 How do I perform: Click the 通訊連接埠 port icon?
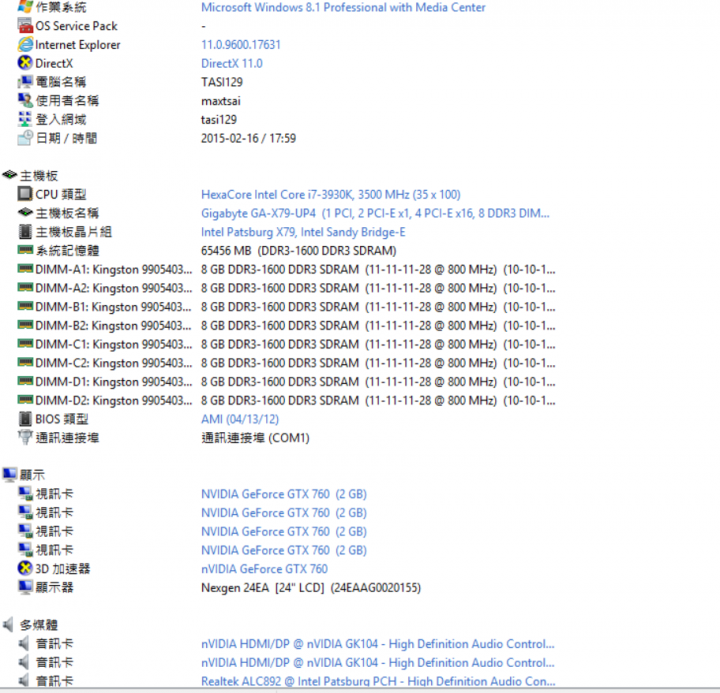[x=25, y=437]
